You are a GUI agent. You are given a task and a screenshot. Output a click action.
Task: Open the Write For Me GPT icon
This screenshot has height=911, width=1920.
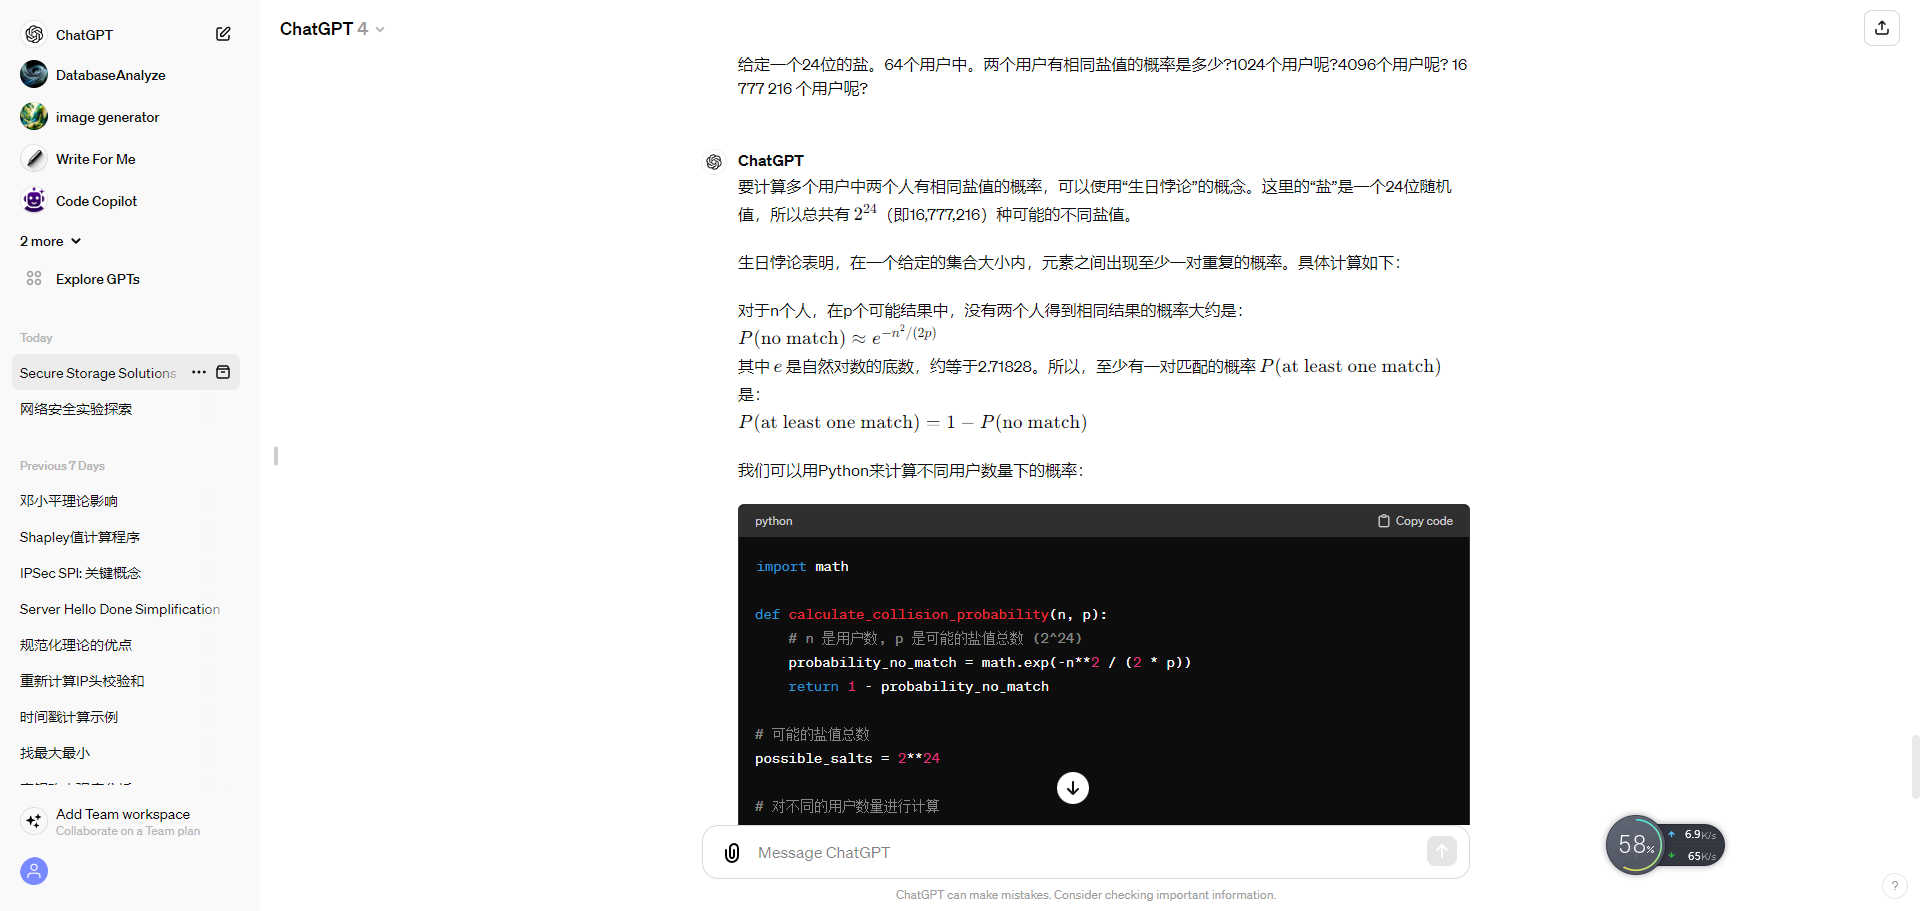pos(34,159)
